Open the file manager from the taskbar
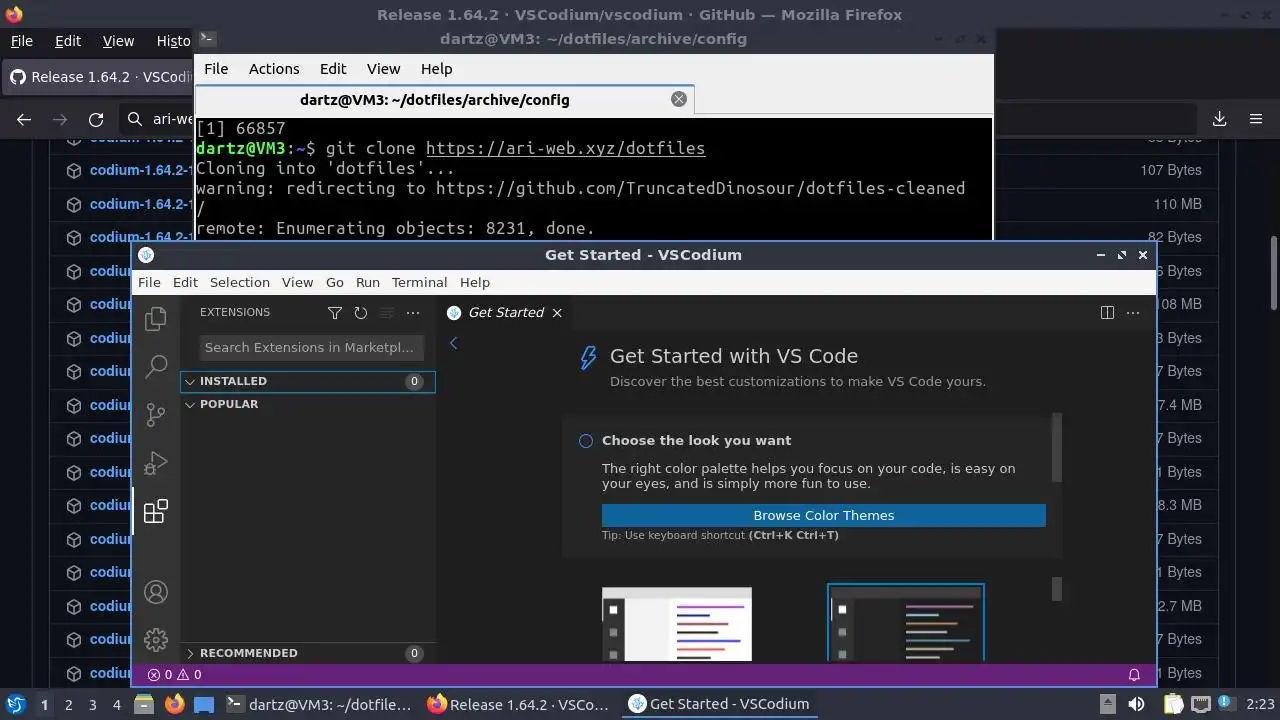 coord(144,704)
